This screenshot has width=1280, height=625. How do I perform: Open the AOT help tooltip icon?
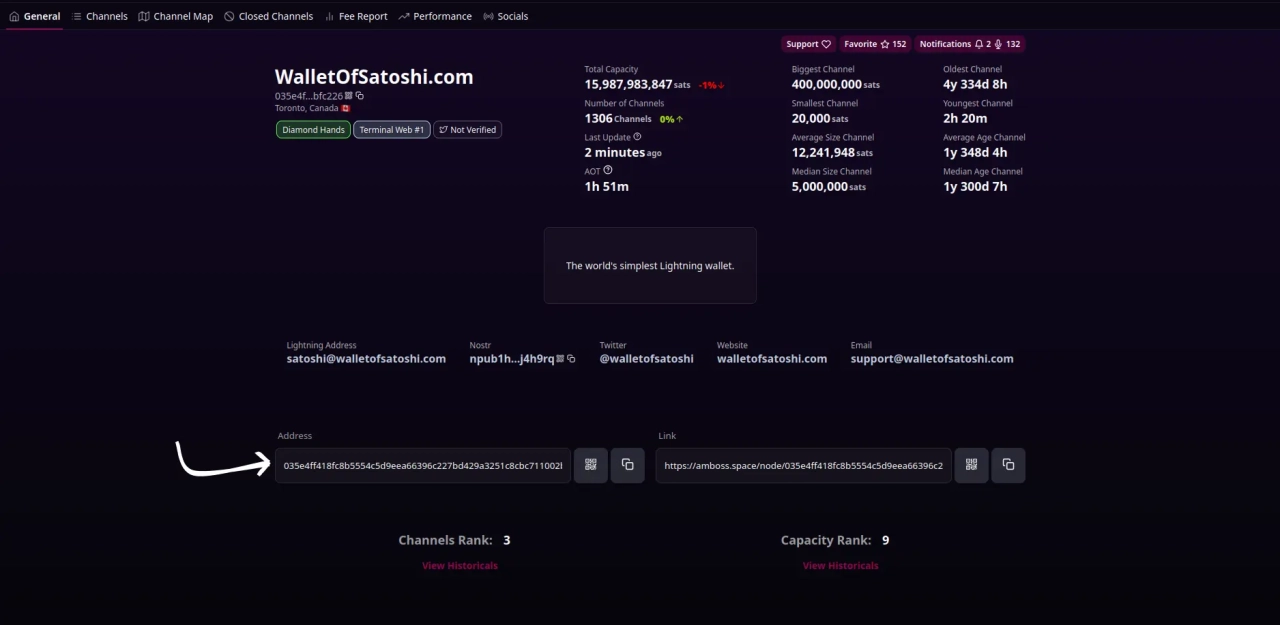point(608,170)
